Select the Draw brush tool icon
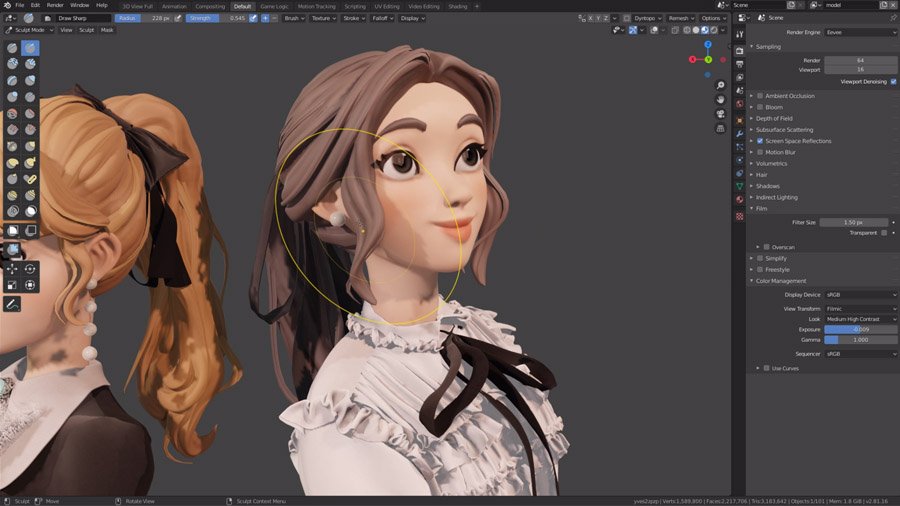 [x=12, y=48]
